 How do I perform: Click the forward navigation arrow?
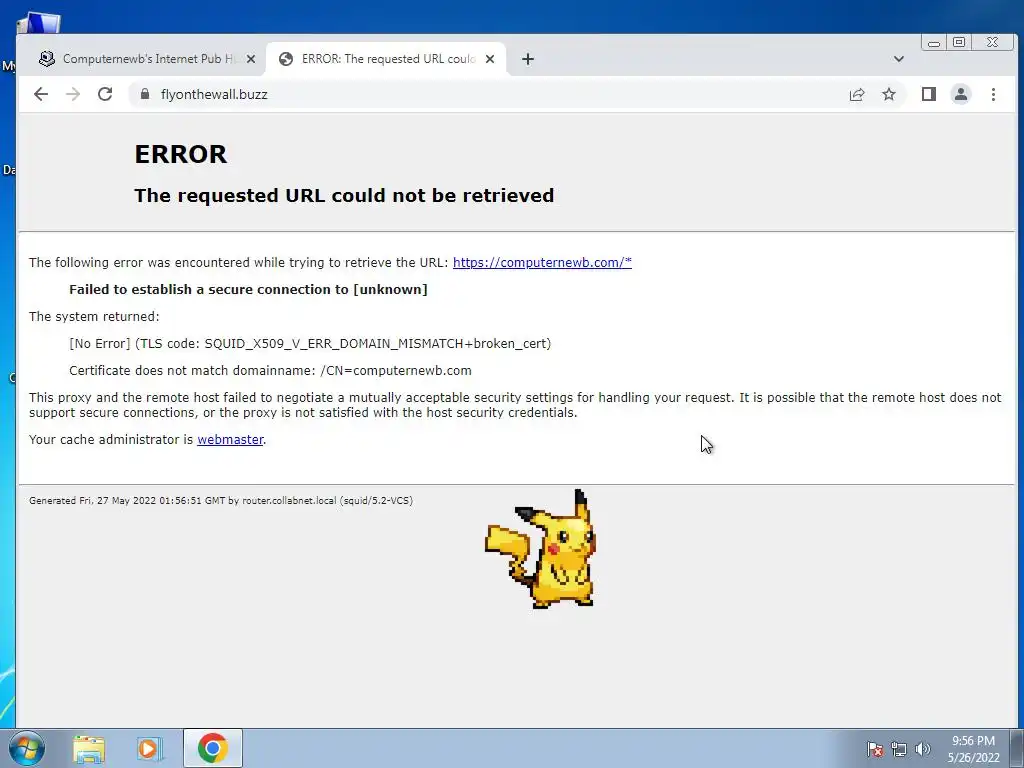coord(72,94)
